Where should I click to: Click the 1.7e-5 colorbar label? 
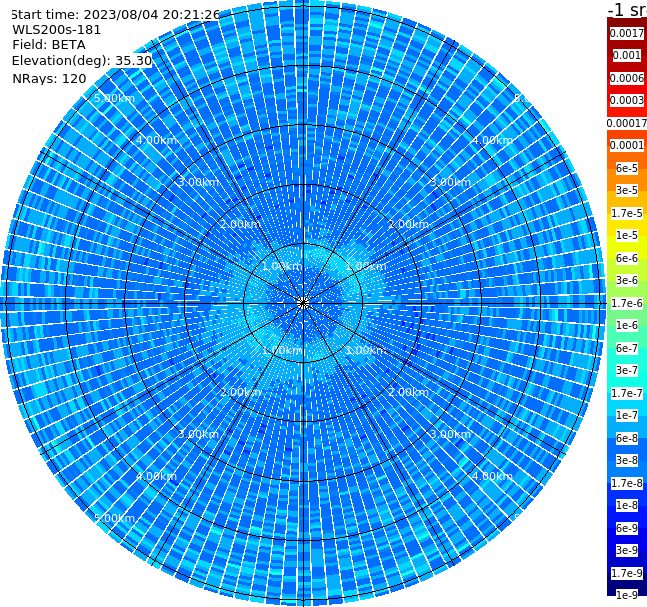click(627, 213)
